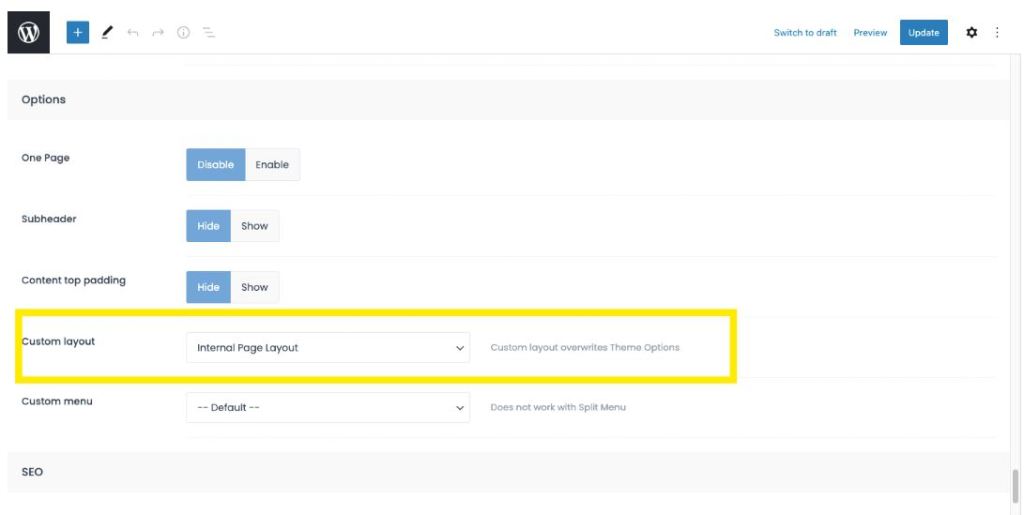The height and width of the screenshot is (515, 1024).
Task: Select the pencil Tools icon
Action: point(107,33)
